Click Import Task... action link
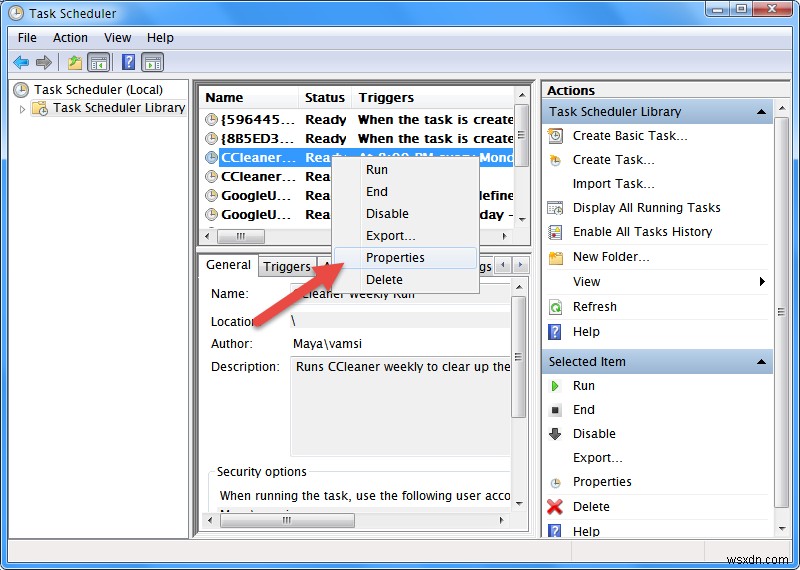Viewport: 800px width, 570px height. (x=613, y=184)
